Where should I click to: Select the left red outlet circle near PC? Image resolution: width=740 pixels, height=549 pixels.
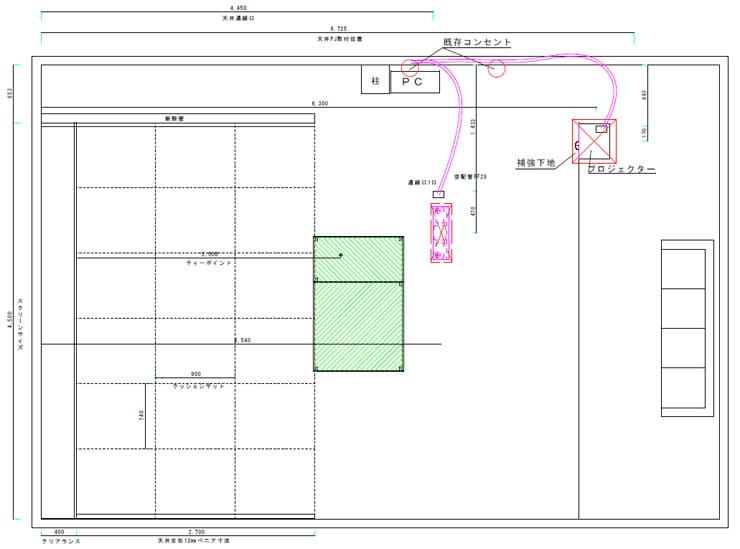point(409,68)
